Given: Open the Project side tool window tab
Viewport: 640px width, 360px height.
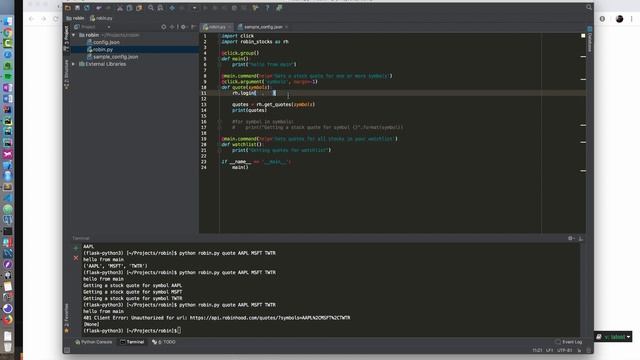Looking at the screenshot, I should click(67, 38).
